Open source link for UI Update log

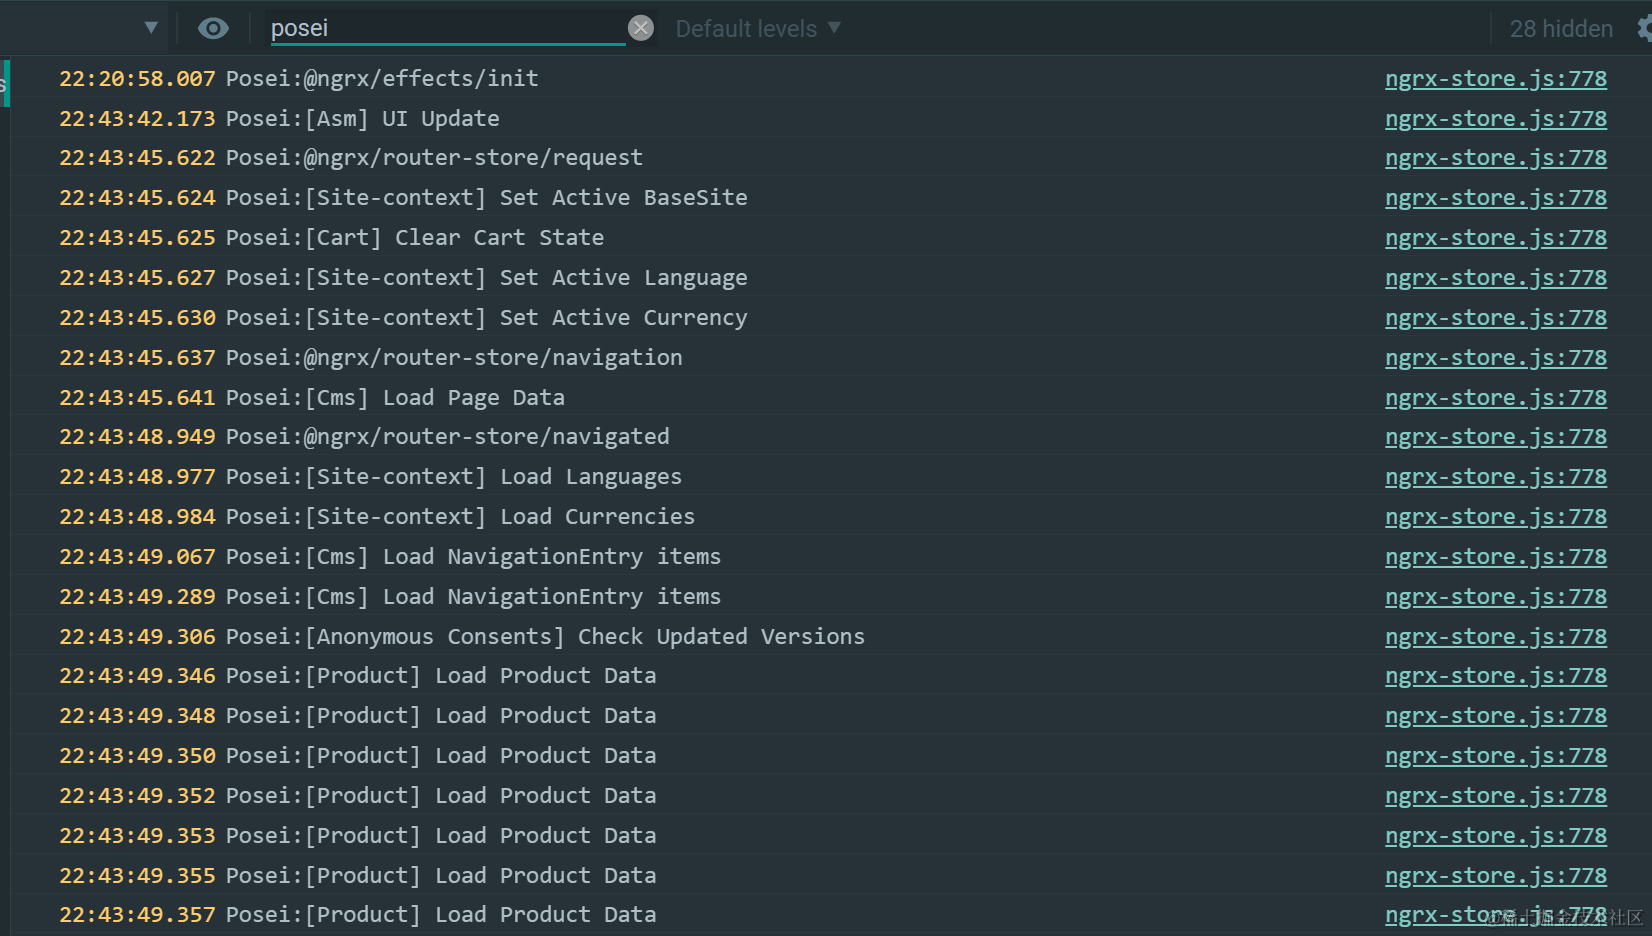[1495, 119]
